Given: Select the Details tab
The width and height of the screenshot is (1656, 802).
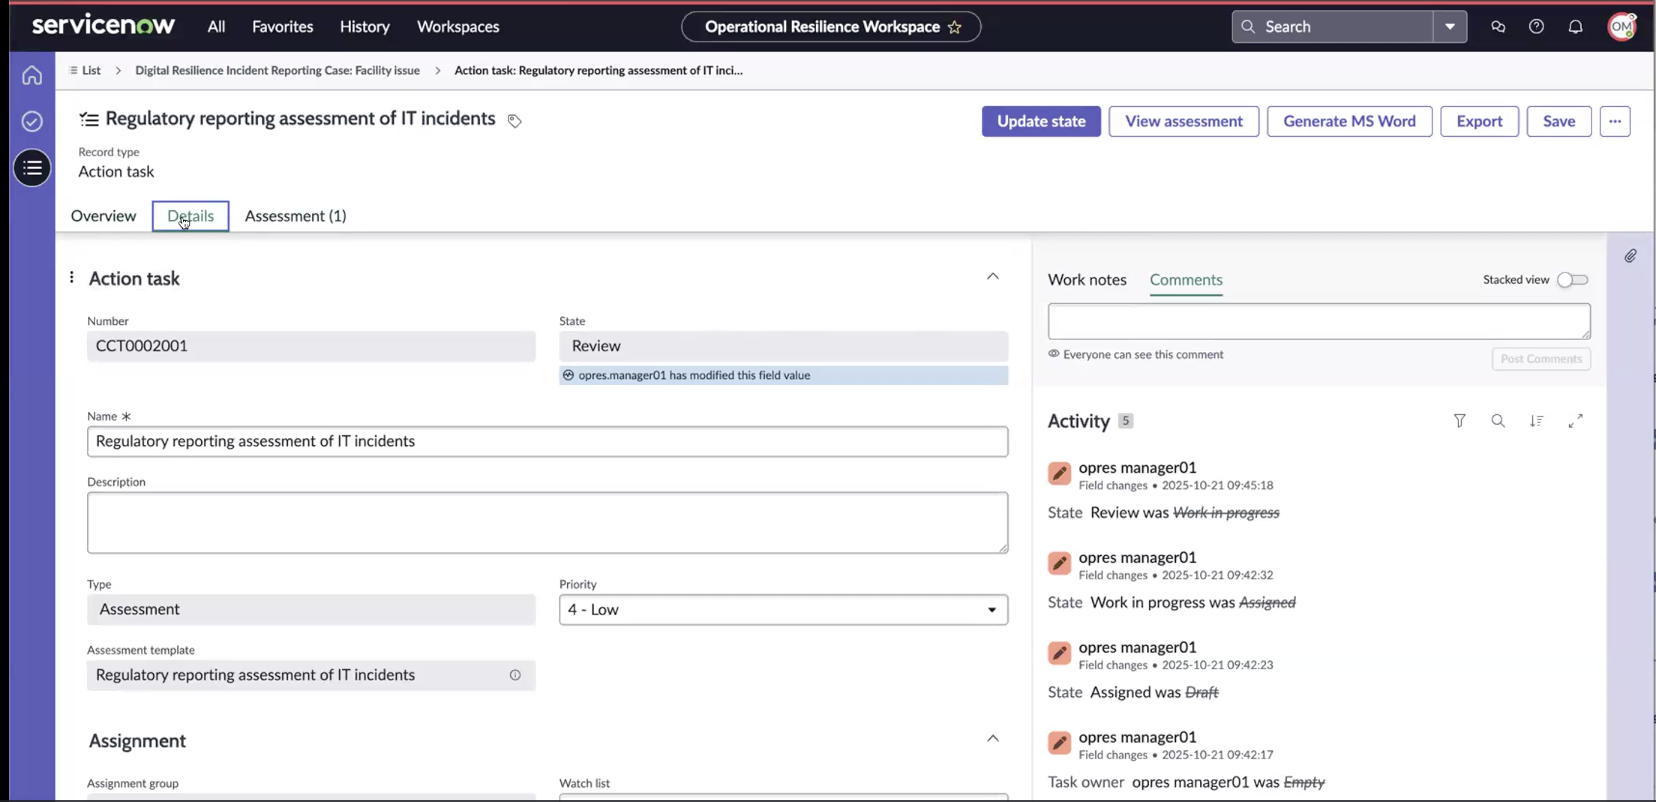Looking at the screenshot, I should click(x=190, y=216).
